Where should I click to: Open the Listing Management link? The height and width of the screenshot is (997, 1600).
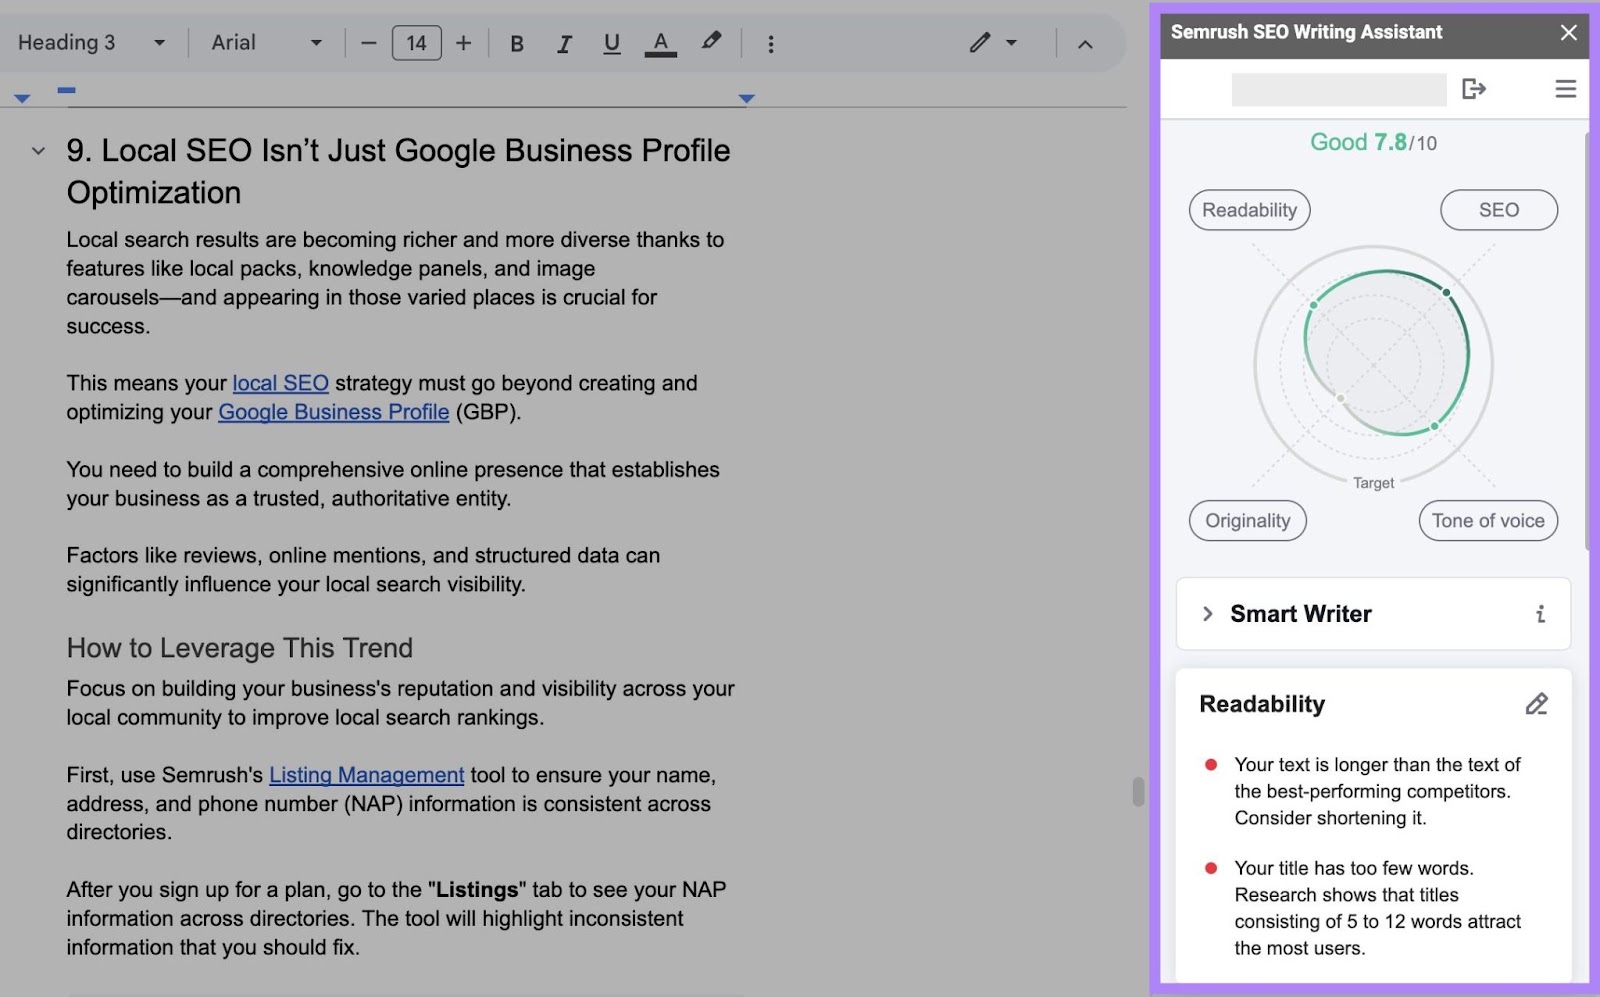click(366, 775)
